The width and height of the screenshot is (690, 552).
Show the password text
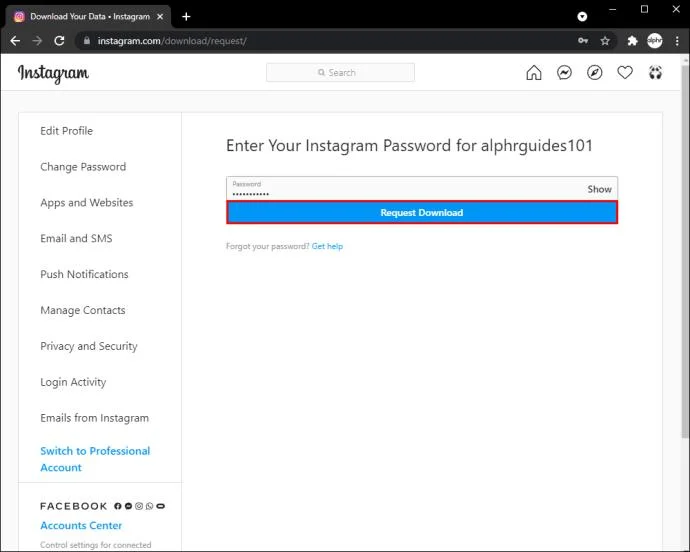(x=599, y=189)
